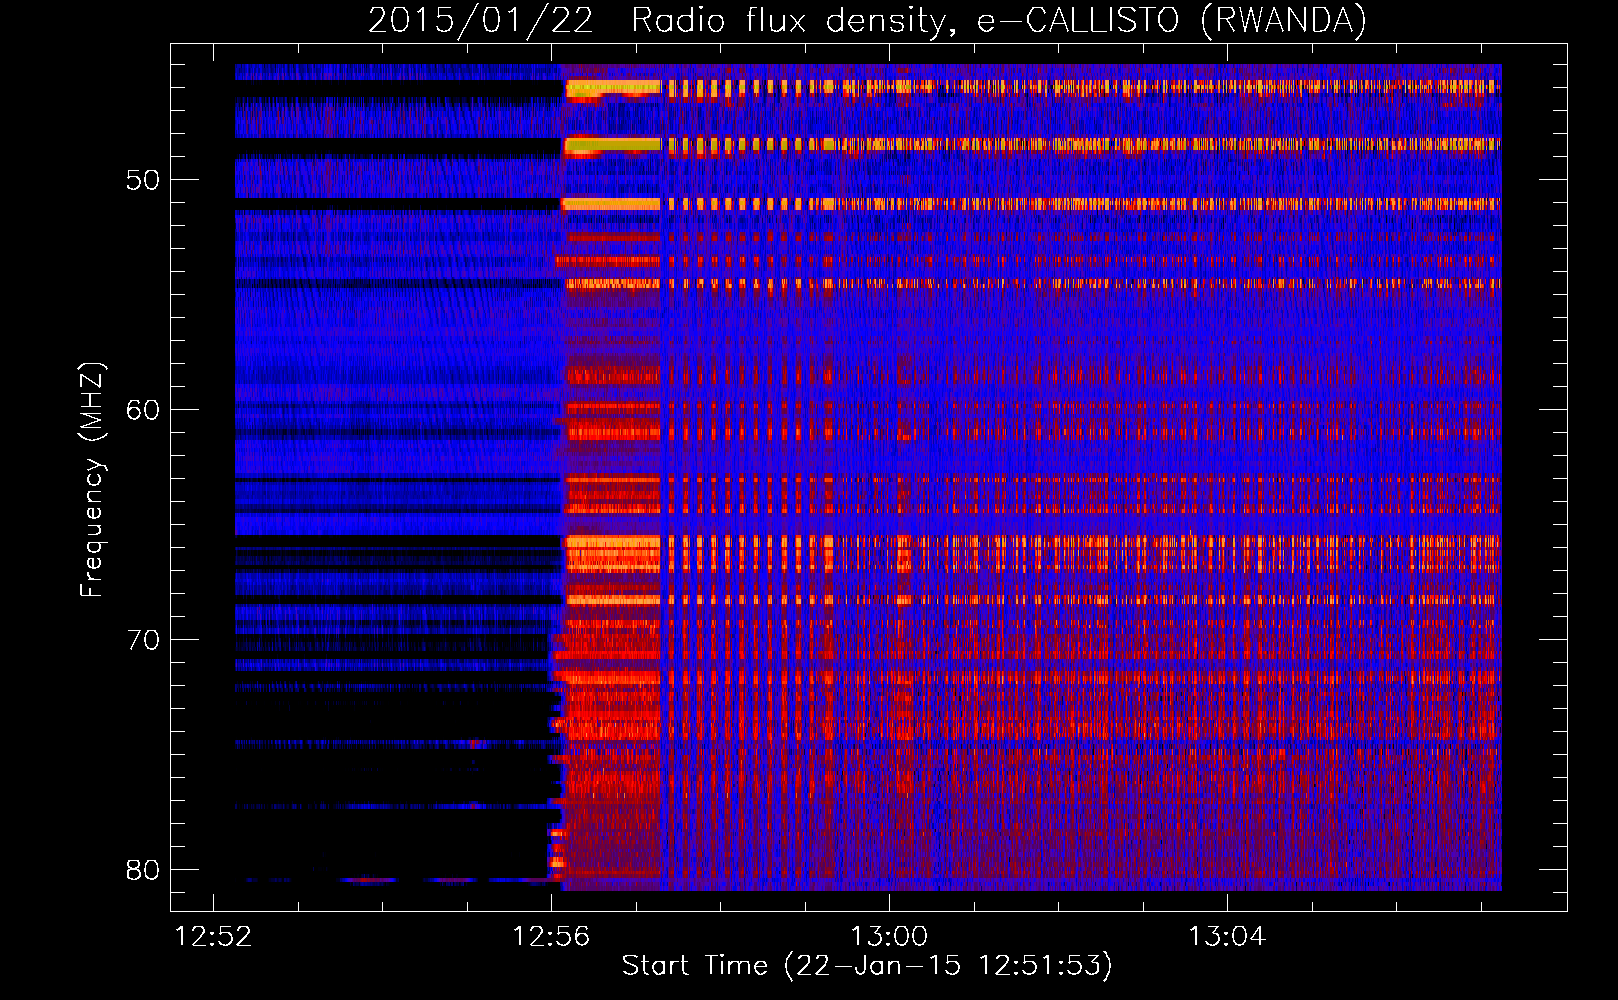Click the 13:00 time tick label
The height and width of the screenshot is (1000, 1618).
tap(889, 937)
